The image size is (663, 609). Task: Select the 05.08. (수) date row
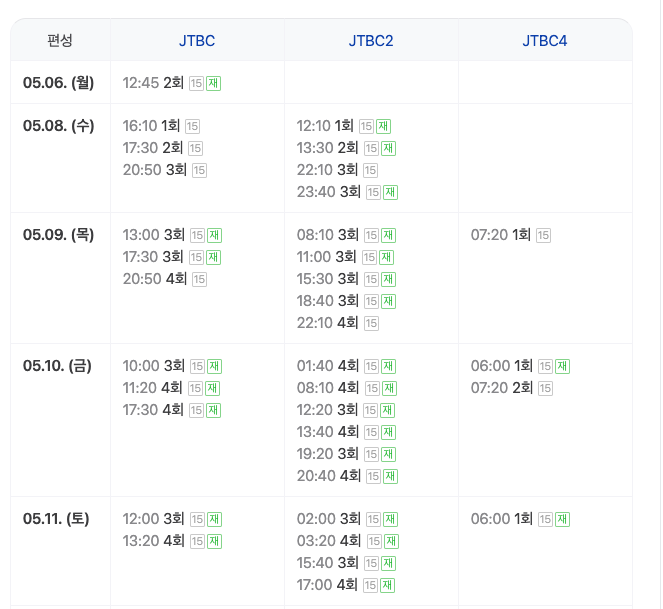tap(58, 126)
